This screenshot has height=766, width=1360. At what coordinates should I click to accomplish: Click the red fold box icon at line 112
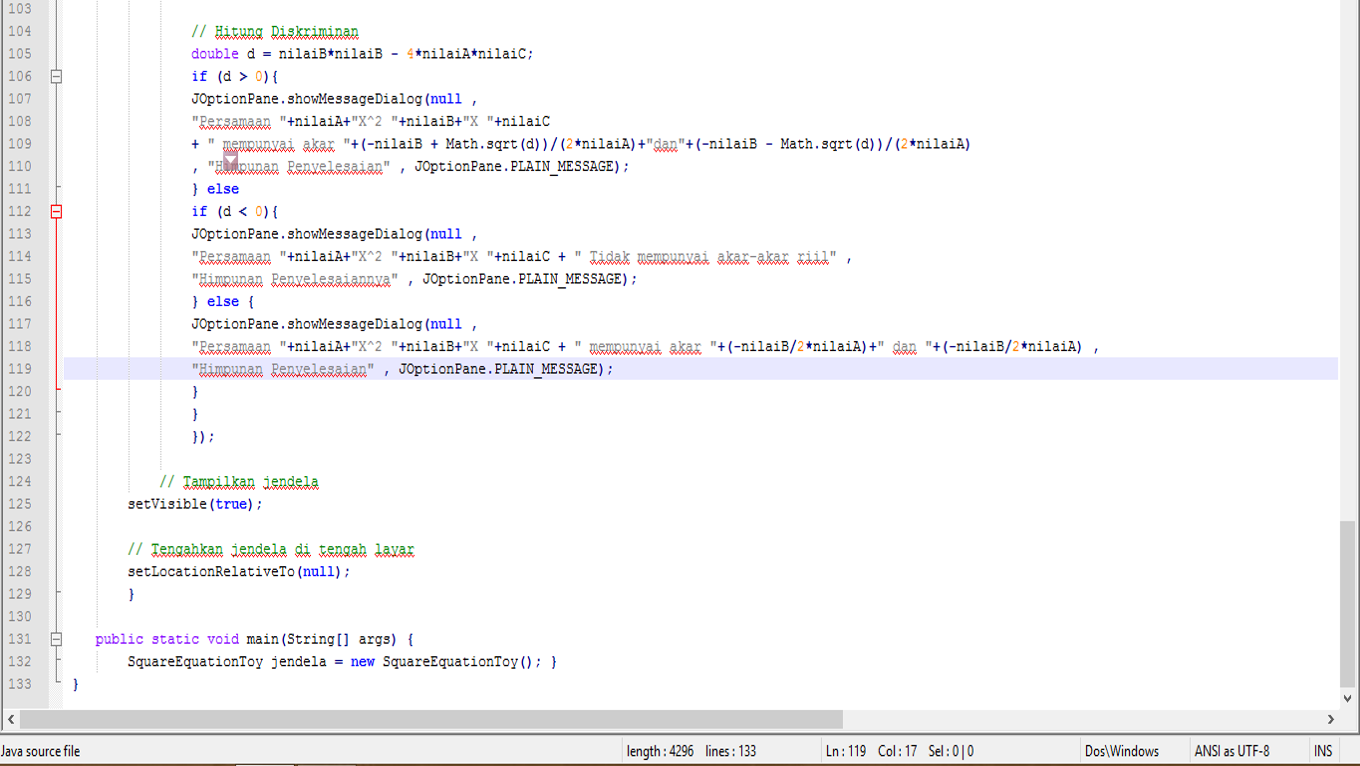[56, 211]
